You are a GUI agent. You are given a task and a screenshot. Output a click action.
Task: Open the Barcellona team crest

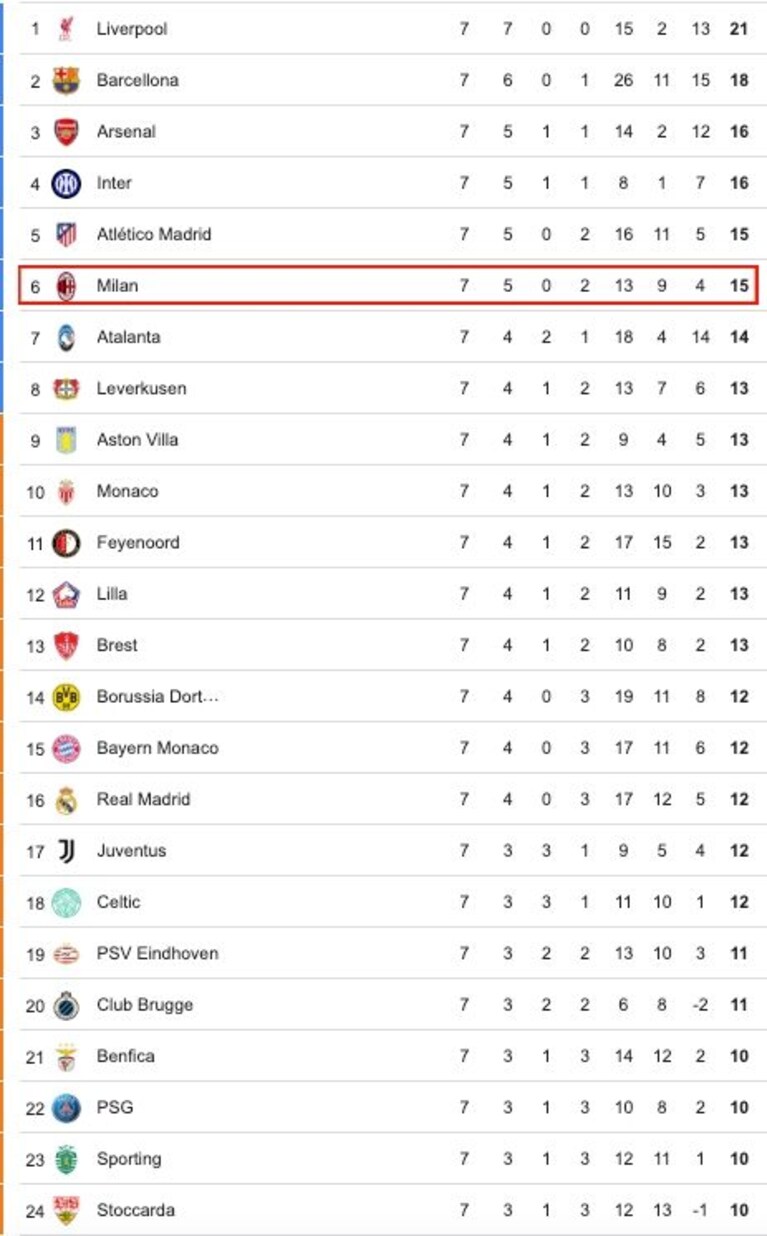click(x=66, y=80)
